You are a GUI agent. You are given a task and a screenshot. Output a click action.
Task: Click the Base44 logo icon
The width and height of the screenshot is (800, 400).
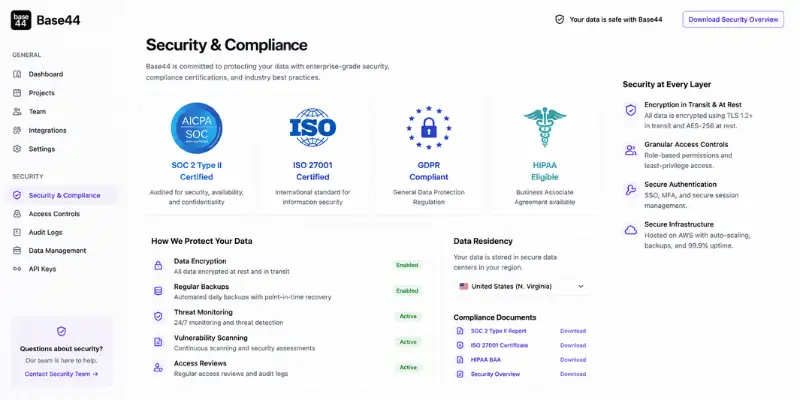(x=21, y=20)
